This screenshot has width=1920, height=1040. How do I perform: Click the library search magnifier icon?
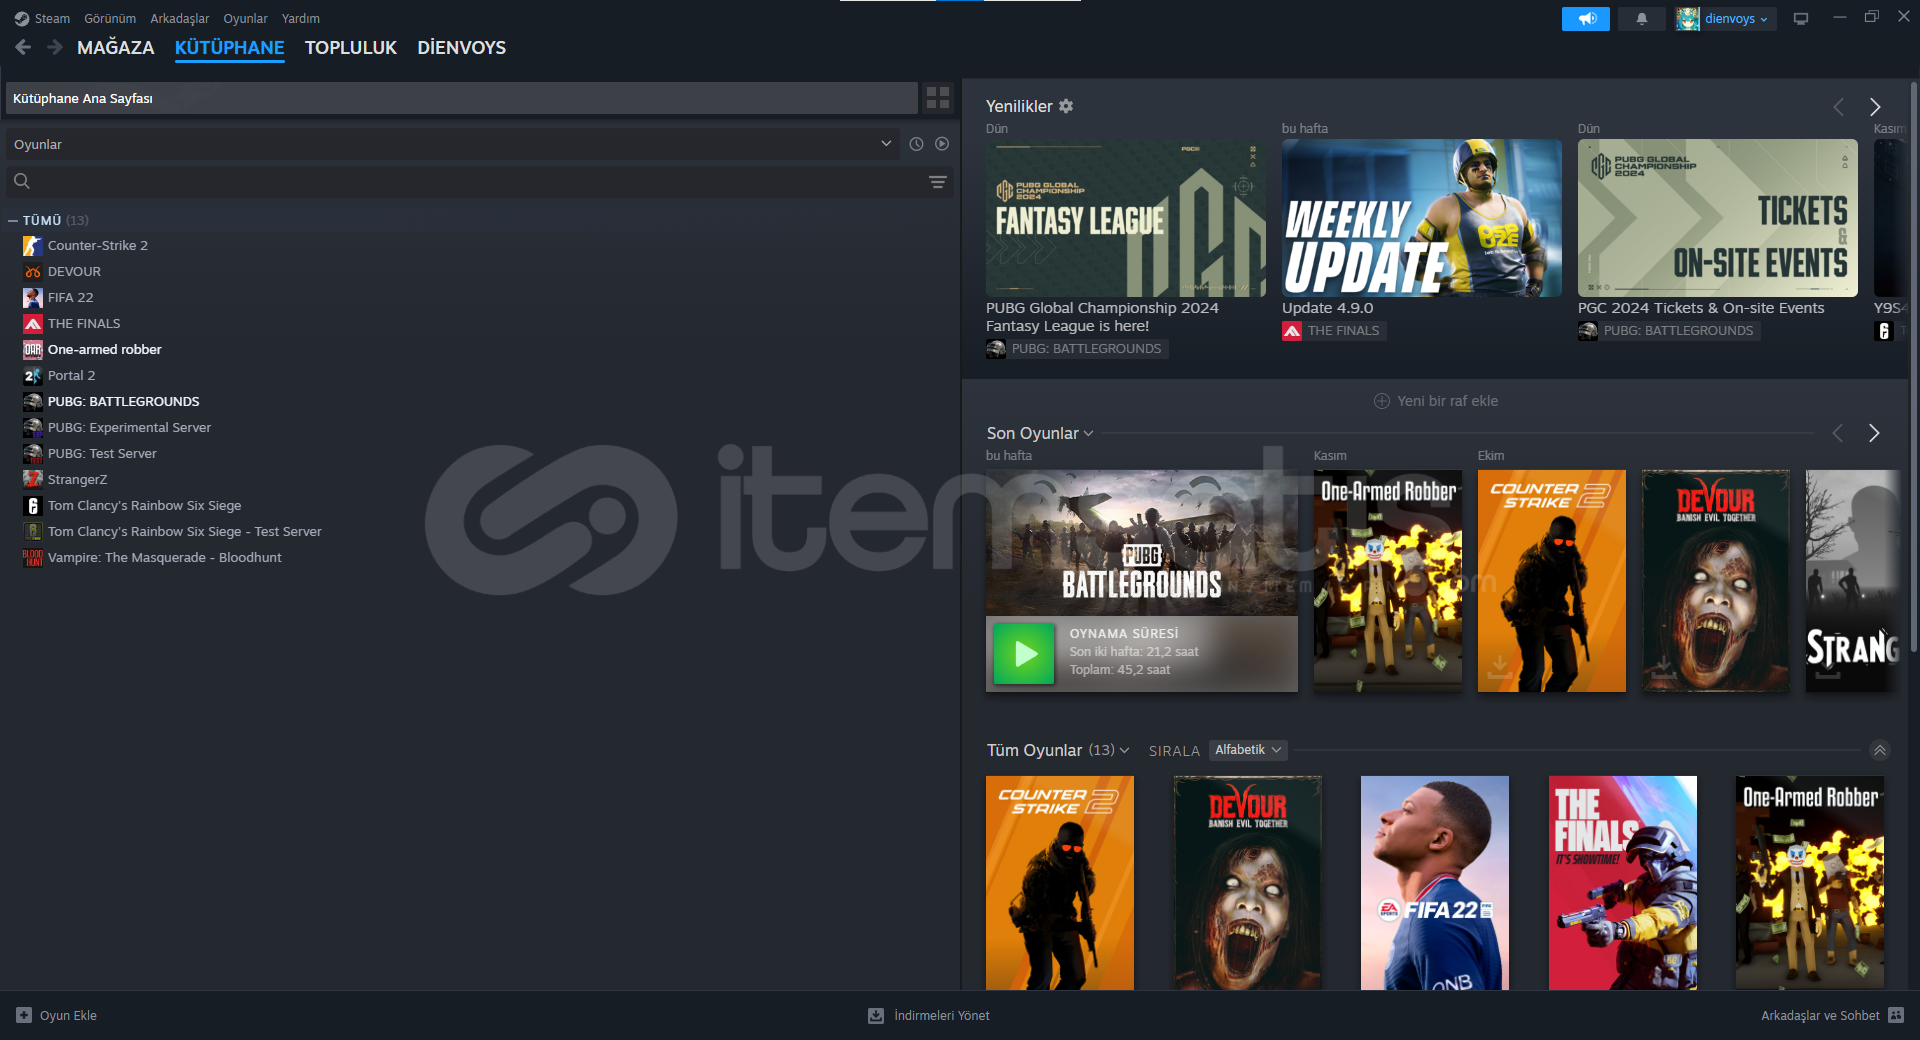pyautogui.click(x=22, y=181)
